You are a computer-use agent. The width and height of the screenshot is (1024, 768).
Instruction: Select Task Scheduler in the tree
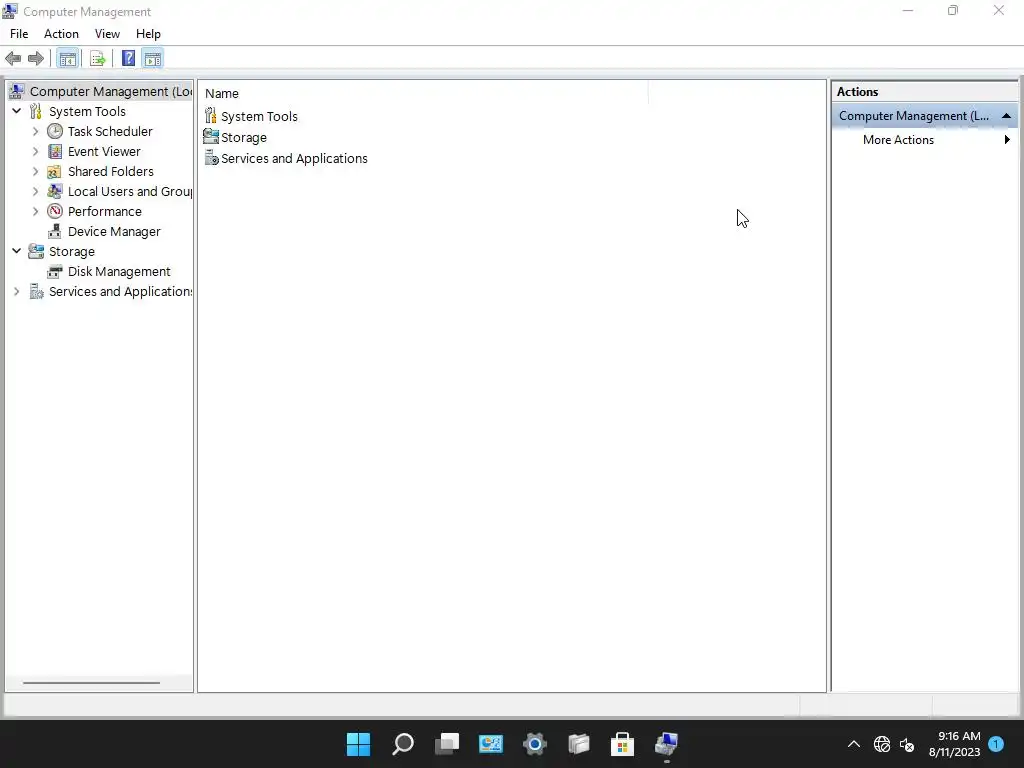pyautogui.click(x=110, y=131)
